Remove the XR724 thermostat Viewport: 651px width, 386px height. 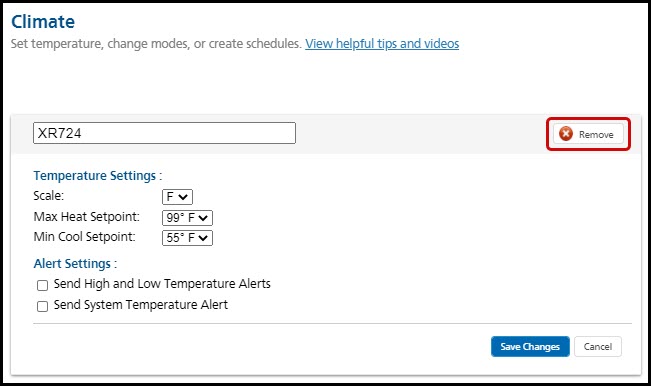[x=588, y=134]
